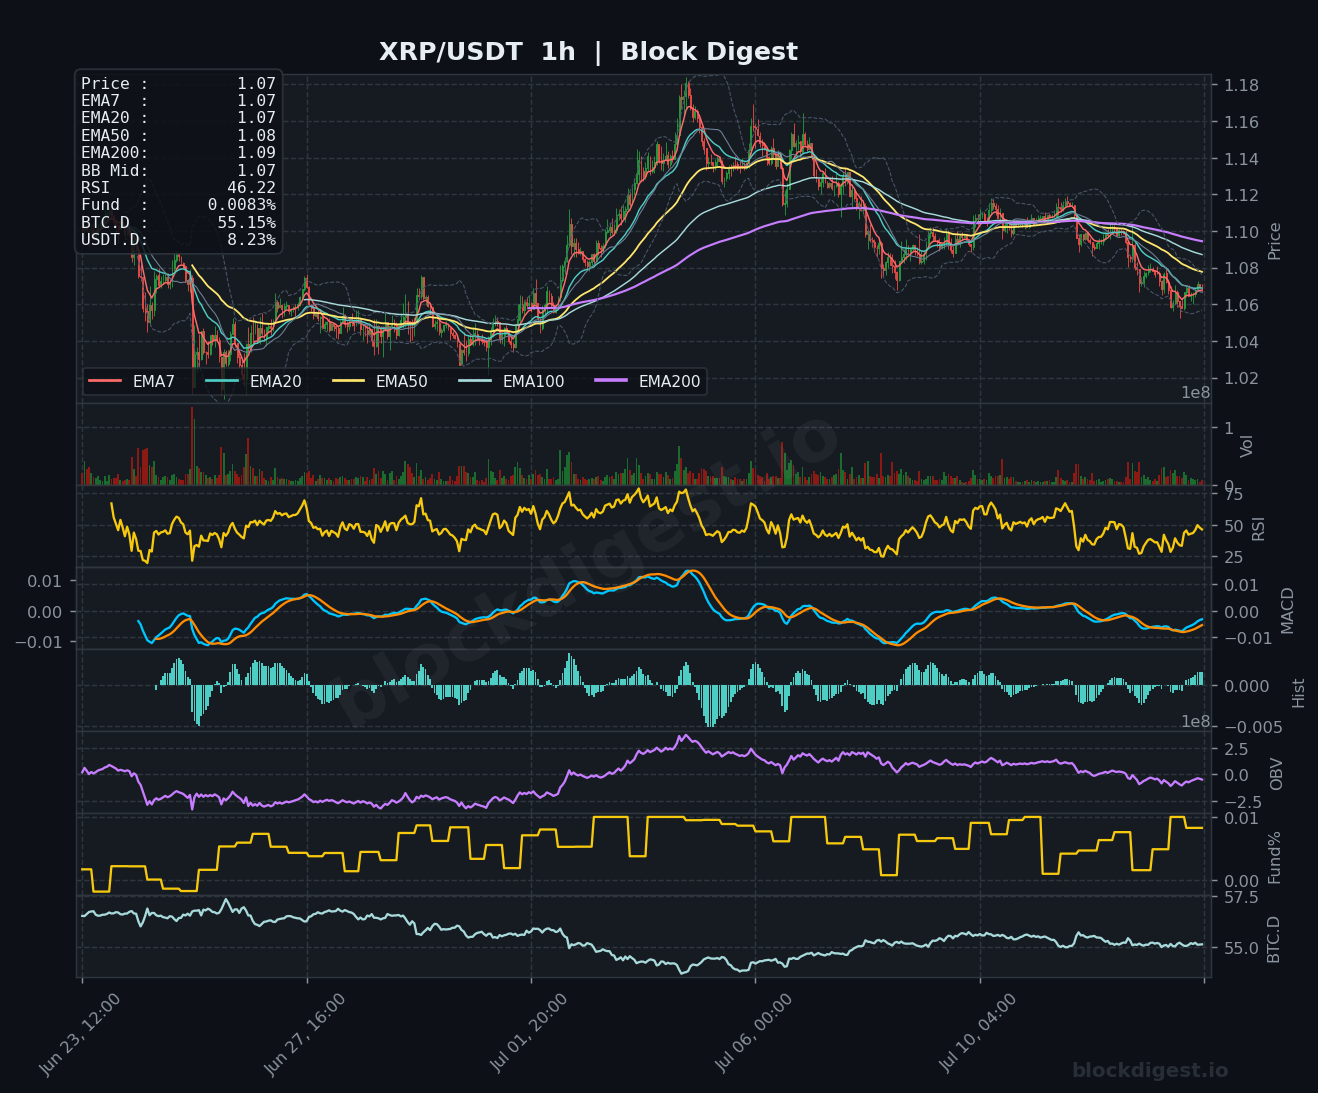This screenshot has height=1093, width=1318.
Task: Click the EMA7 row in the info box
Action: tap(178, 101)
